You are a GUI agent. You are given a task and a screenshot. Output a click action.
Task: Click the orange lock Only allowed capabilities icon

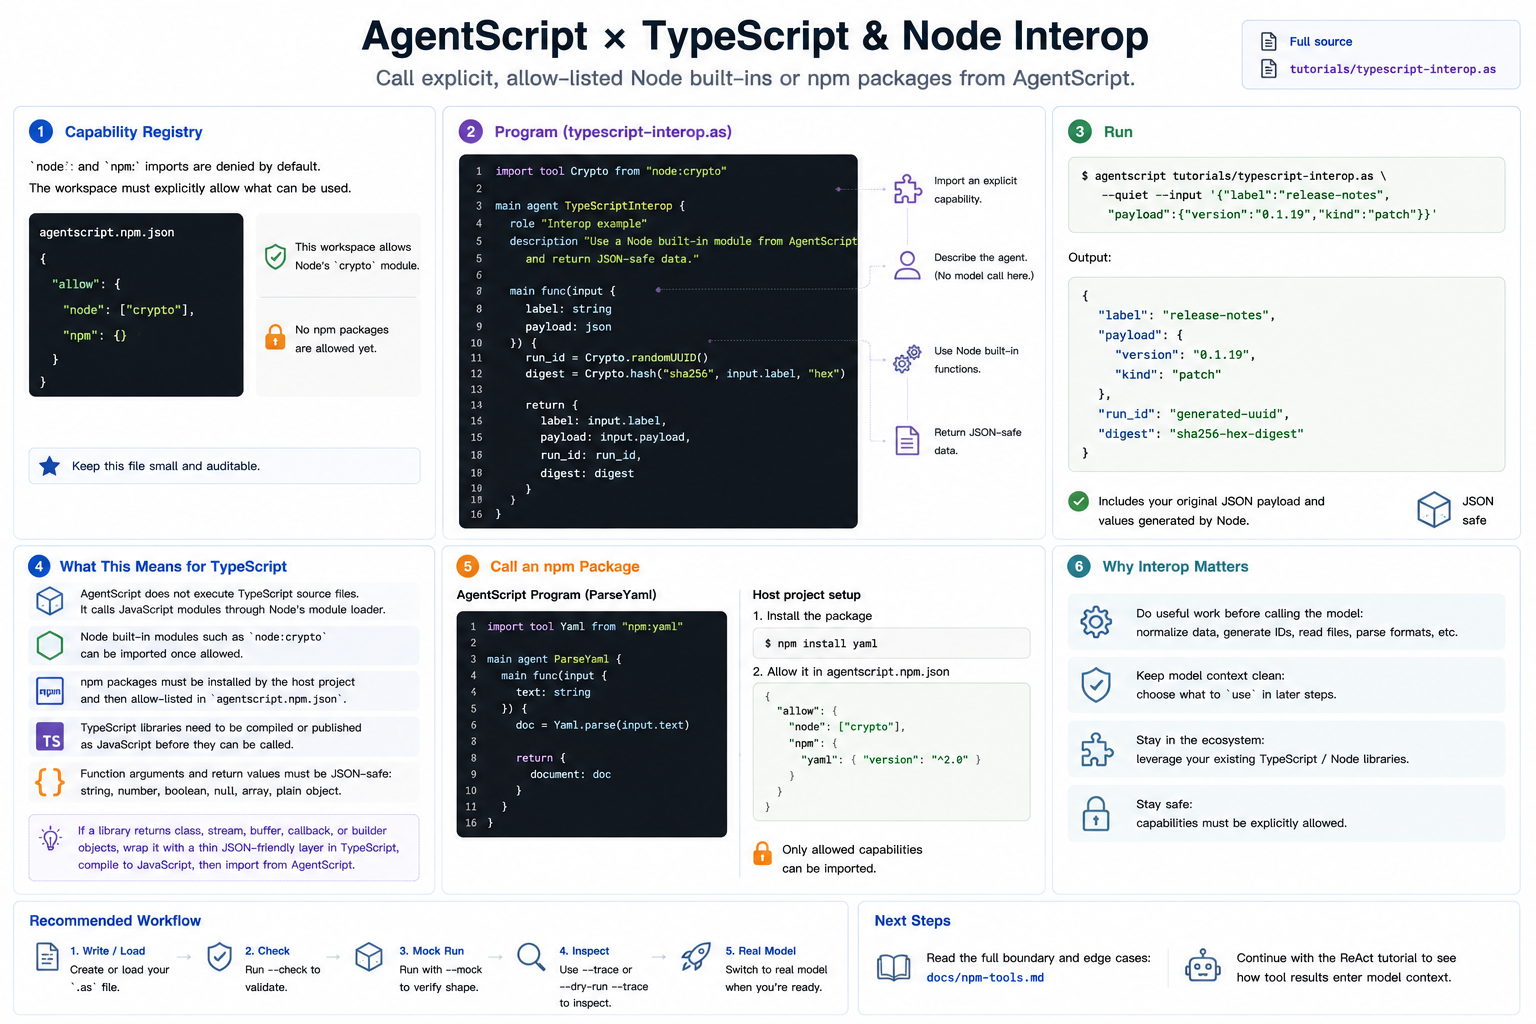[762, 853]
